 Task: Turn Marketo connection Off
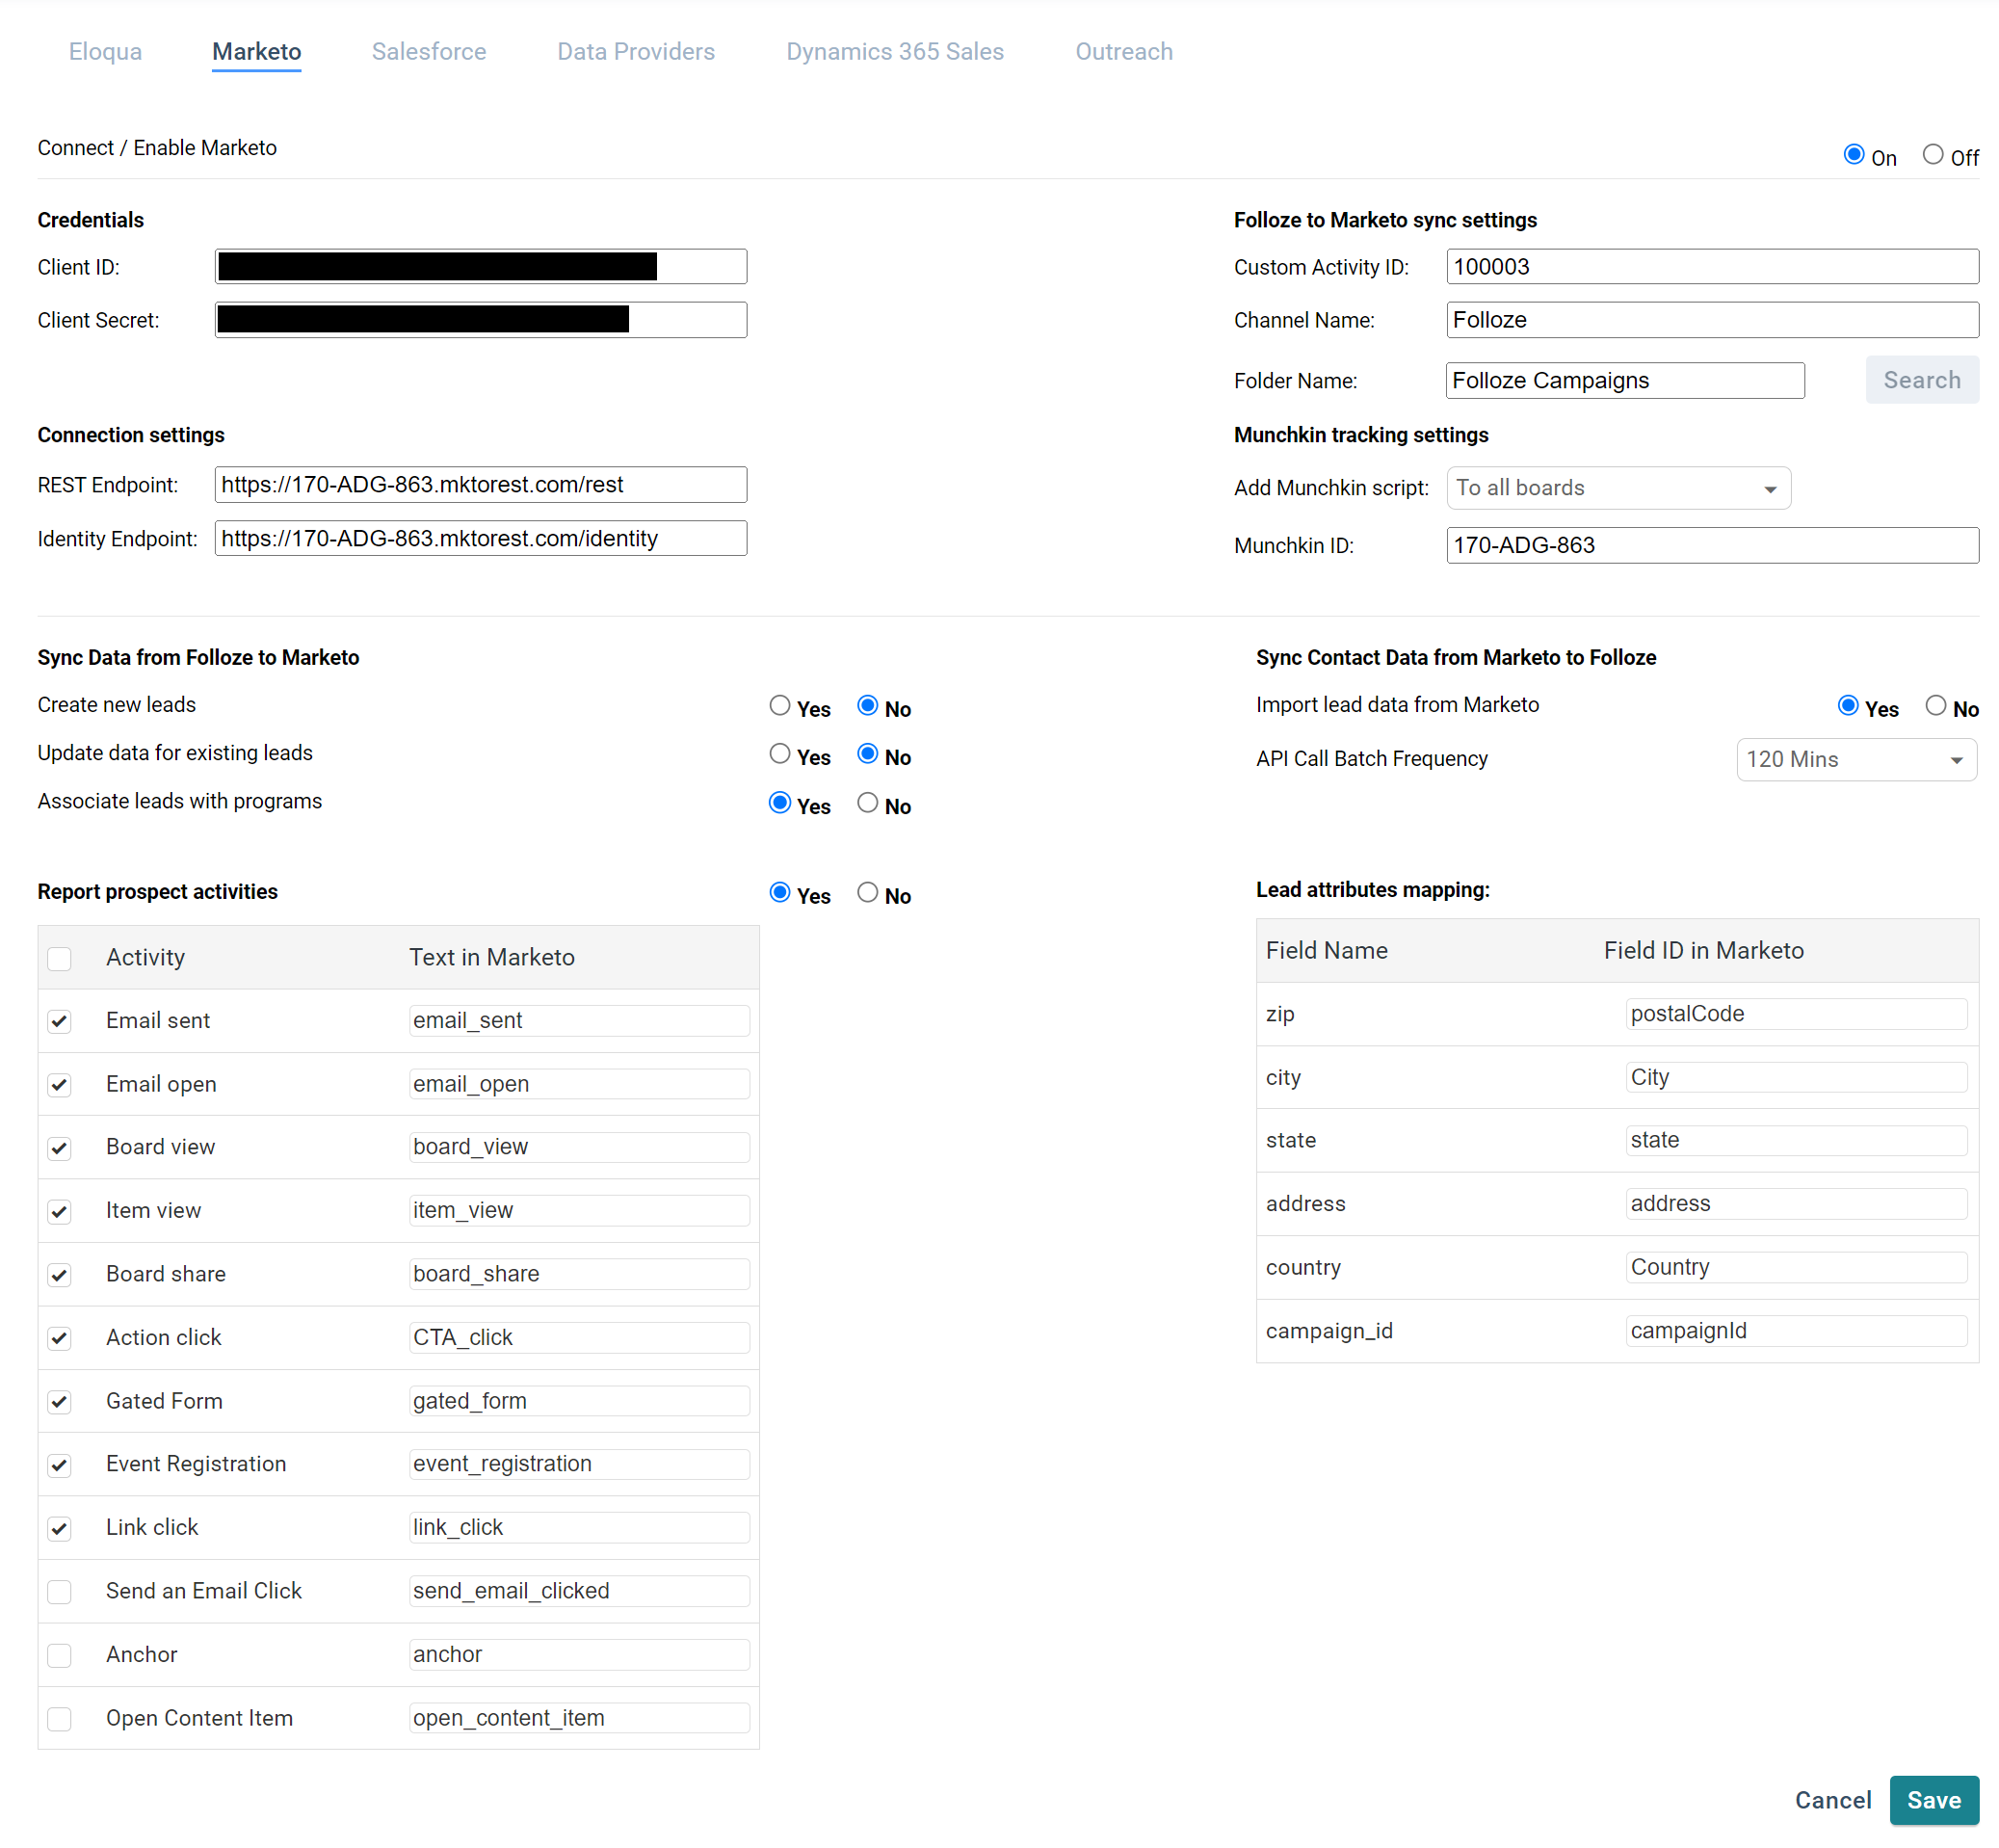coord(1932,155)
